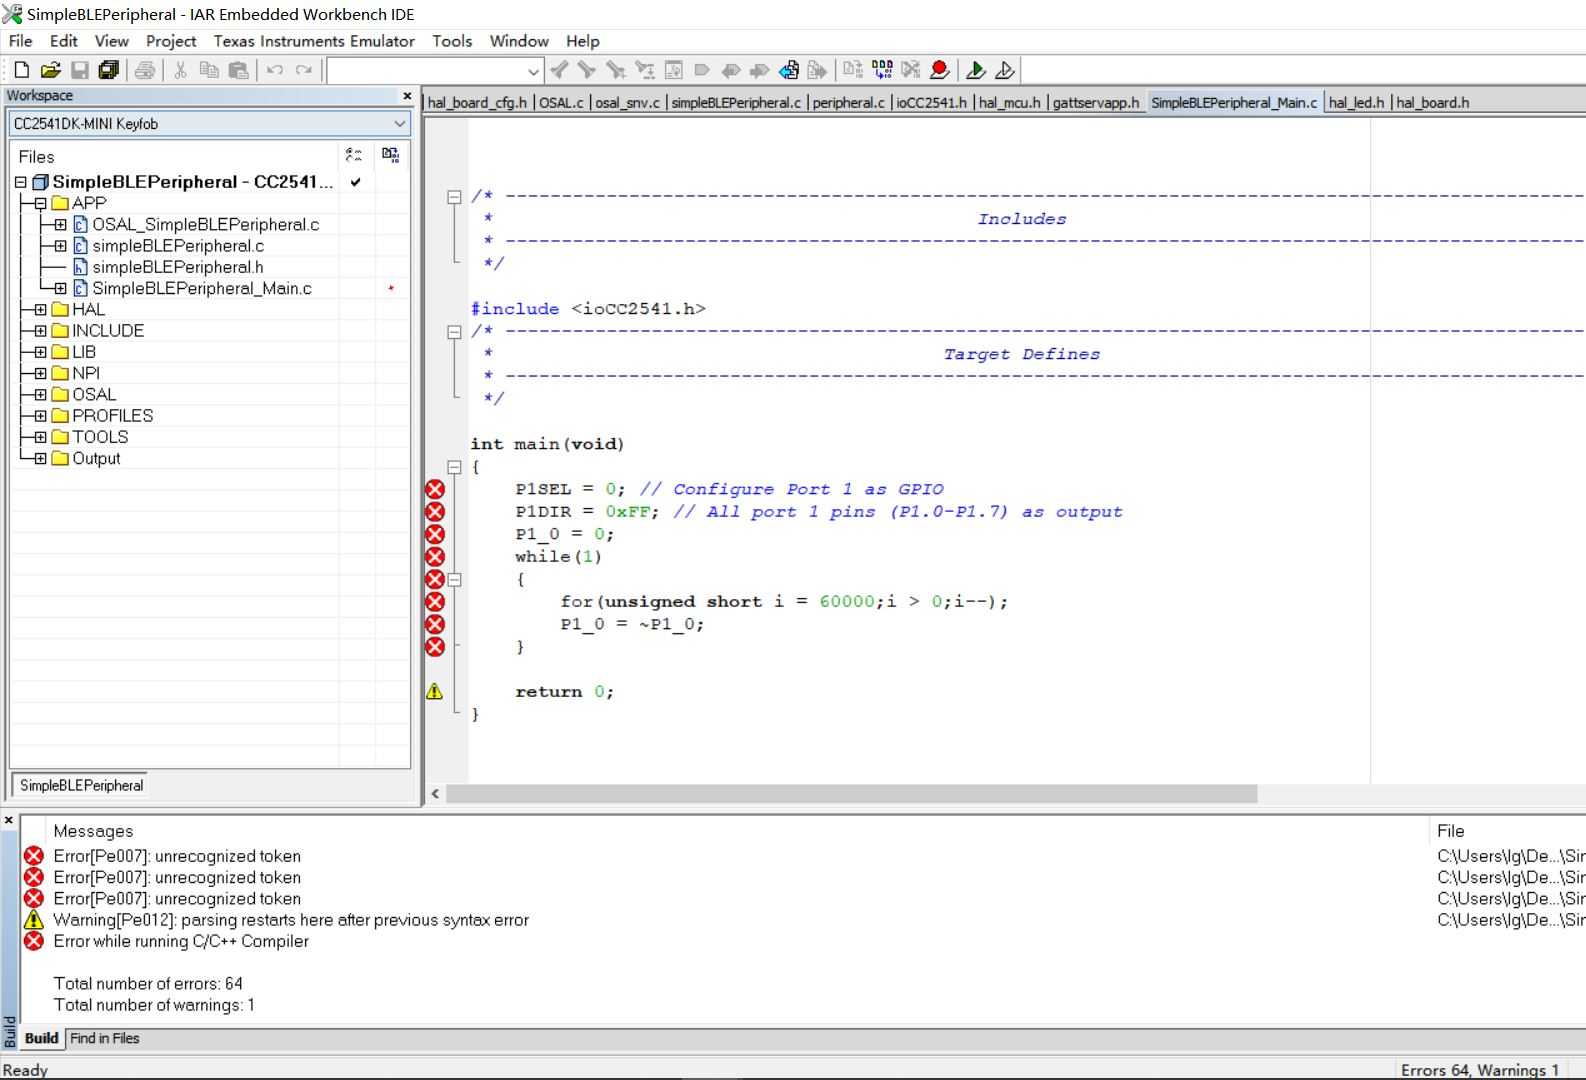Click the Navigate Forward icon
Screen dimensions: 1586x1080
point(818,70)
